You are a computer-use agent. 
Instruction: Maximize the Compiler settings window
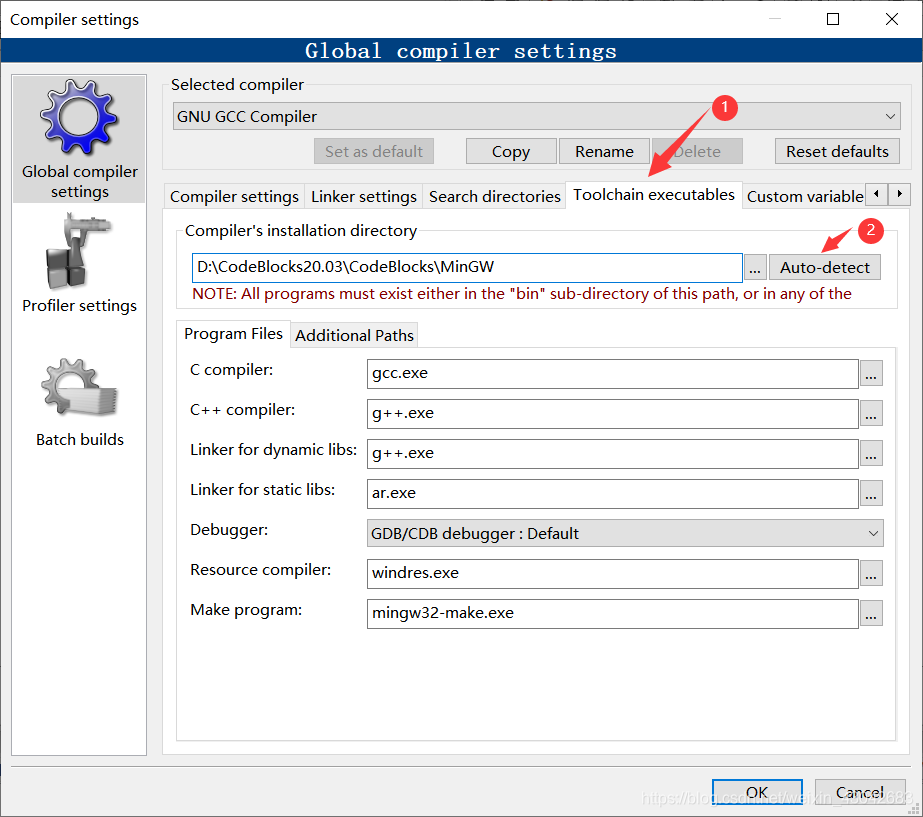[833, 19]
